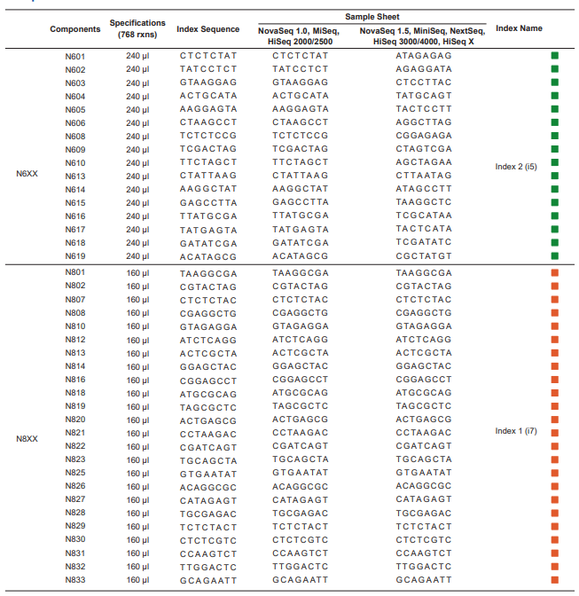Image resolution: width=579 pixels, height=596 pixels.
Task: Select the N8XX group label
Action: pyautogui.click(x=27, y=439)
